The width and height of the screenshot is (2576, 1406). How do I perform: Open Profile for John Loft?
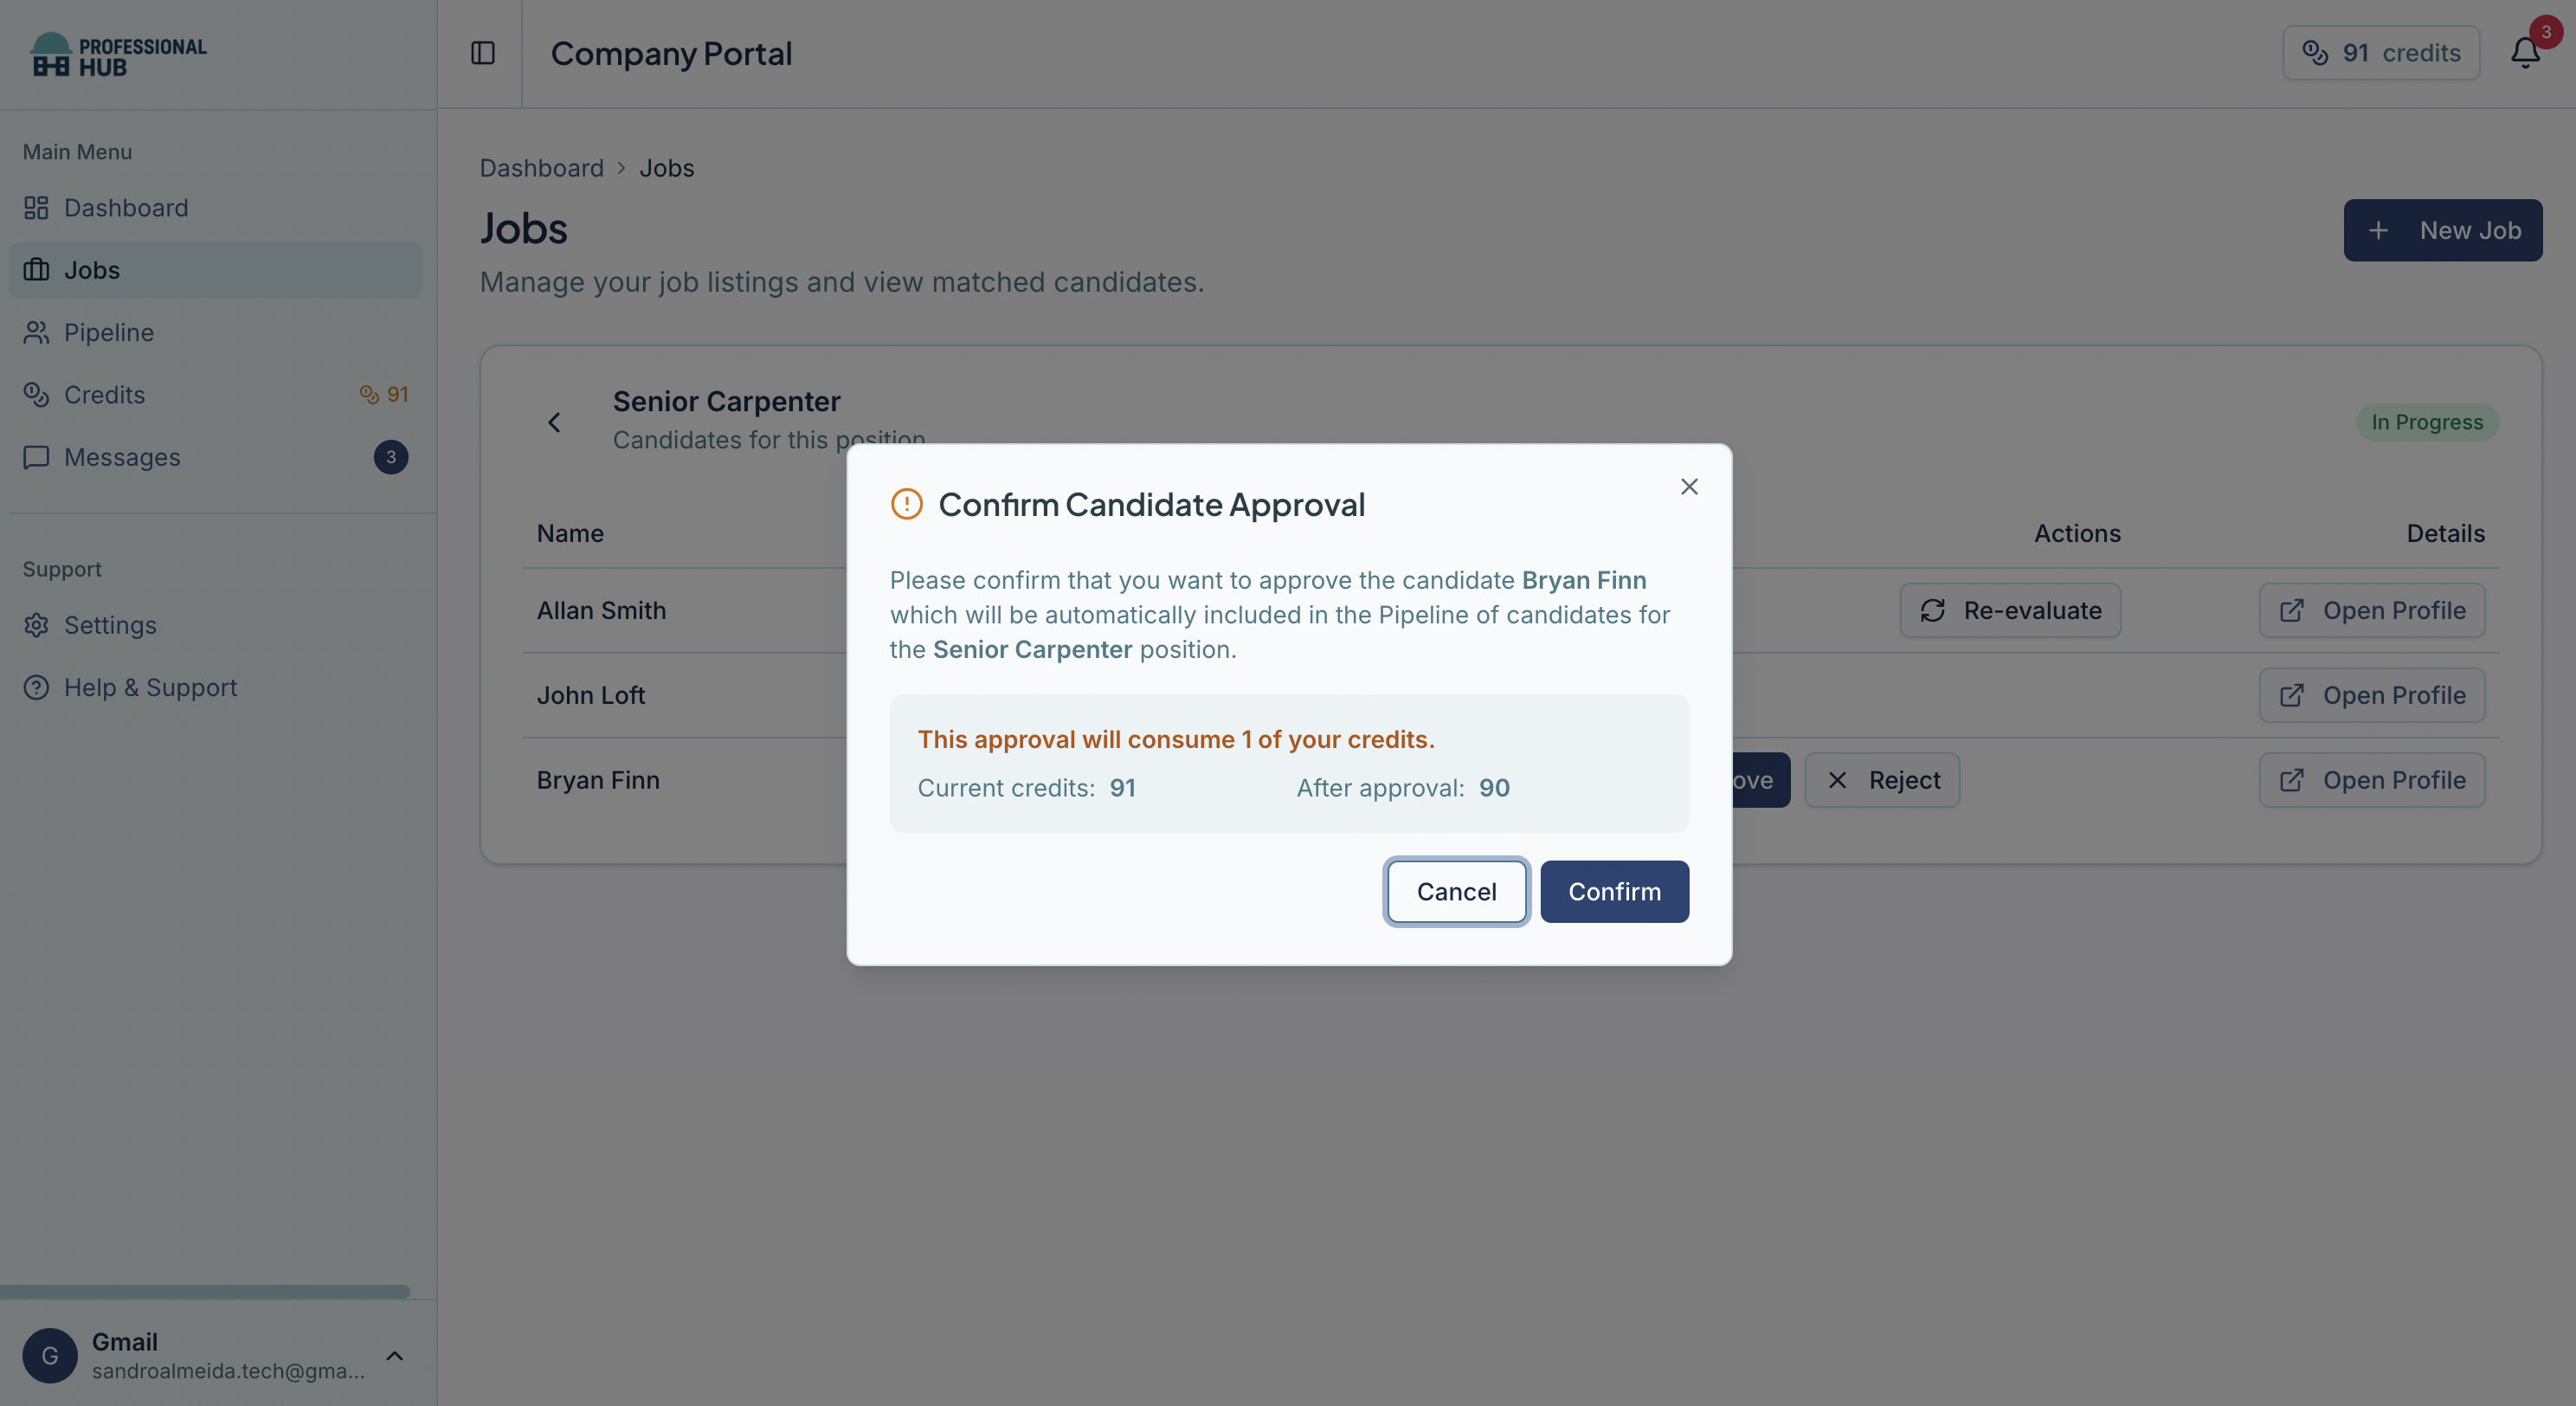click(2371, 695)
